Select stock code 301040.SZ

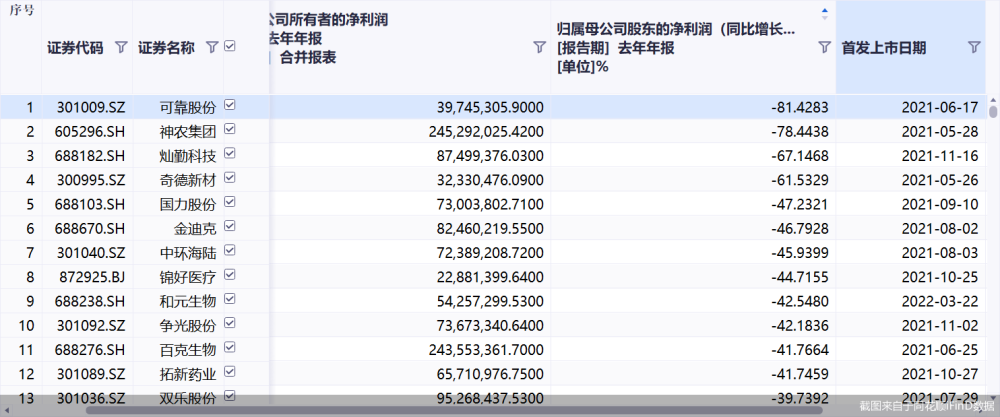[91, 253]
